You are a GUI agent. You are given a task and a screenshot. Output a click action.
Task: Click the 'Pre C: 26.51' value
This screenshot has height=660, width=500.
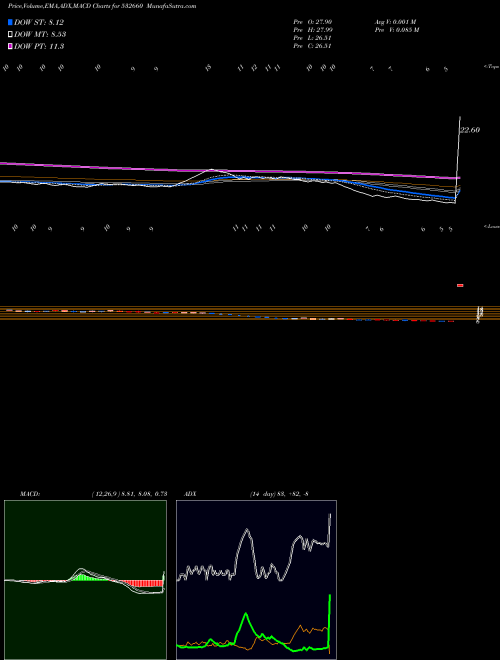coord(313,46)
